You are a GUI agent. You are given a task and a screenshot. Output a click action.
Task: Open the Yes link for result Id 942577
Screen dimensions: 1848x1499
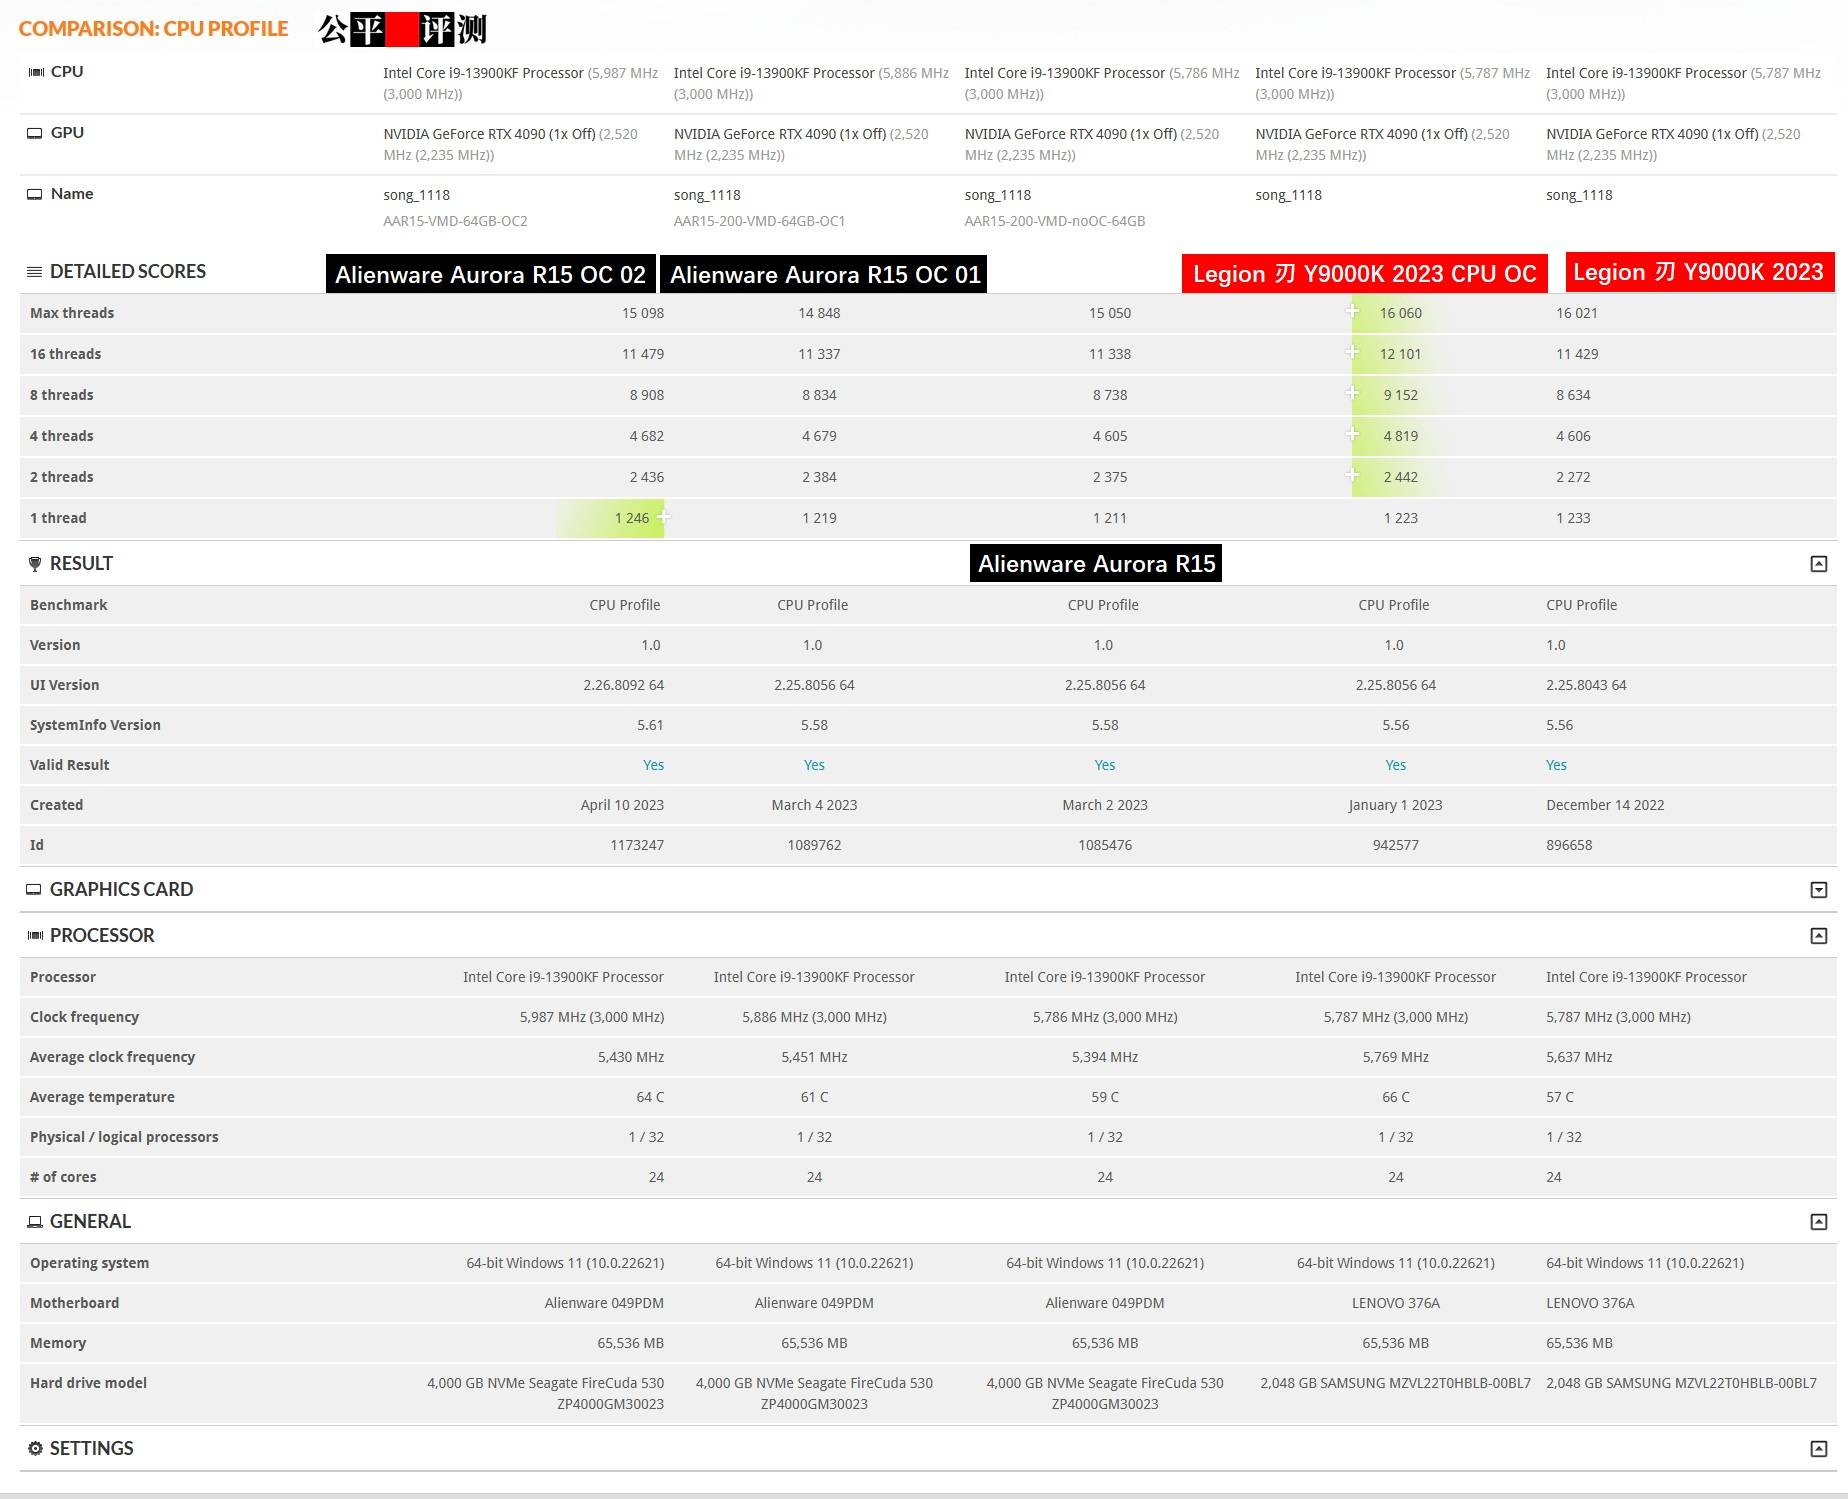(x=1396, y=765)
